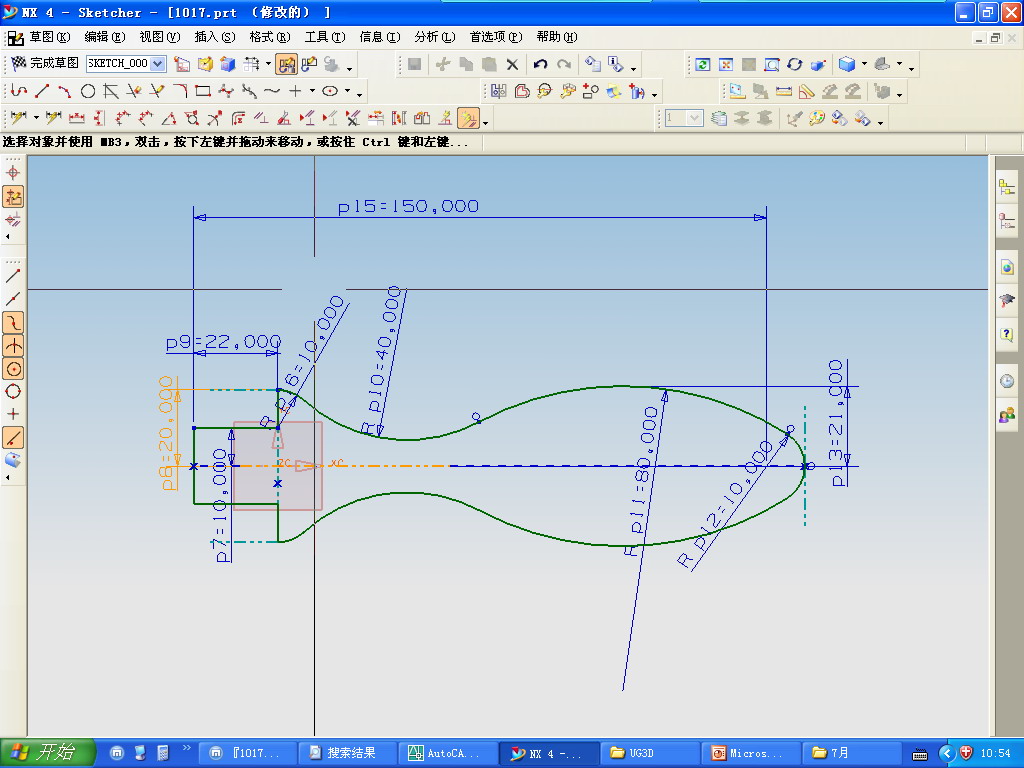Click the Finish Sketch (完成草图) button
The image size is (1024, 768).
[45, 63]
